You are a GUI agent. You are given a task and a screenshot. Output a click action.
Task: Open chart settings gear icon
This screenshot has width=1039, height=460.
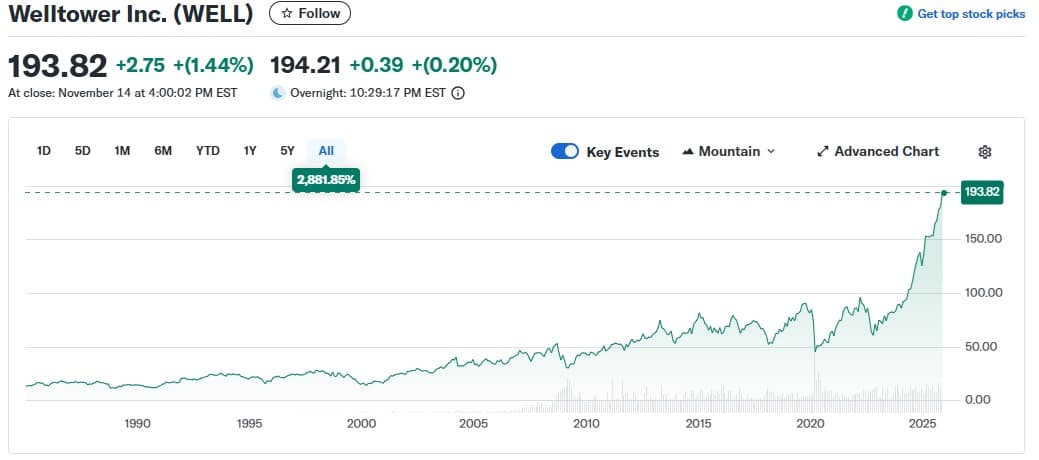click(985, 152)
